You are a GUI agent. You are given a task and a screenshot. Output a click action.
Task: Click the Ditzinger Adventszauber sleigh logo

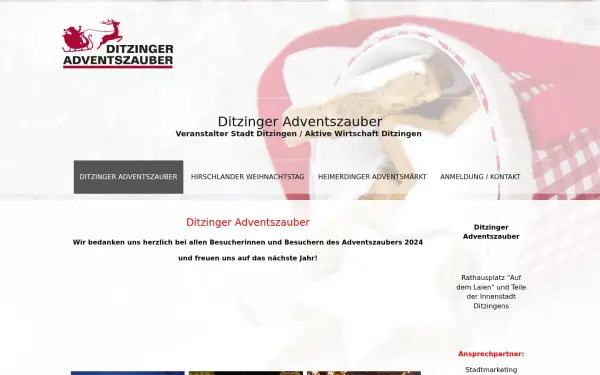118,43
